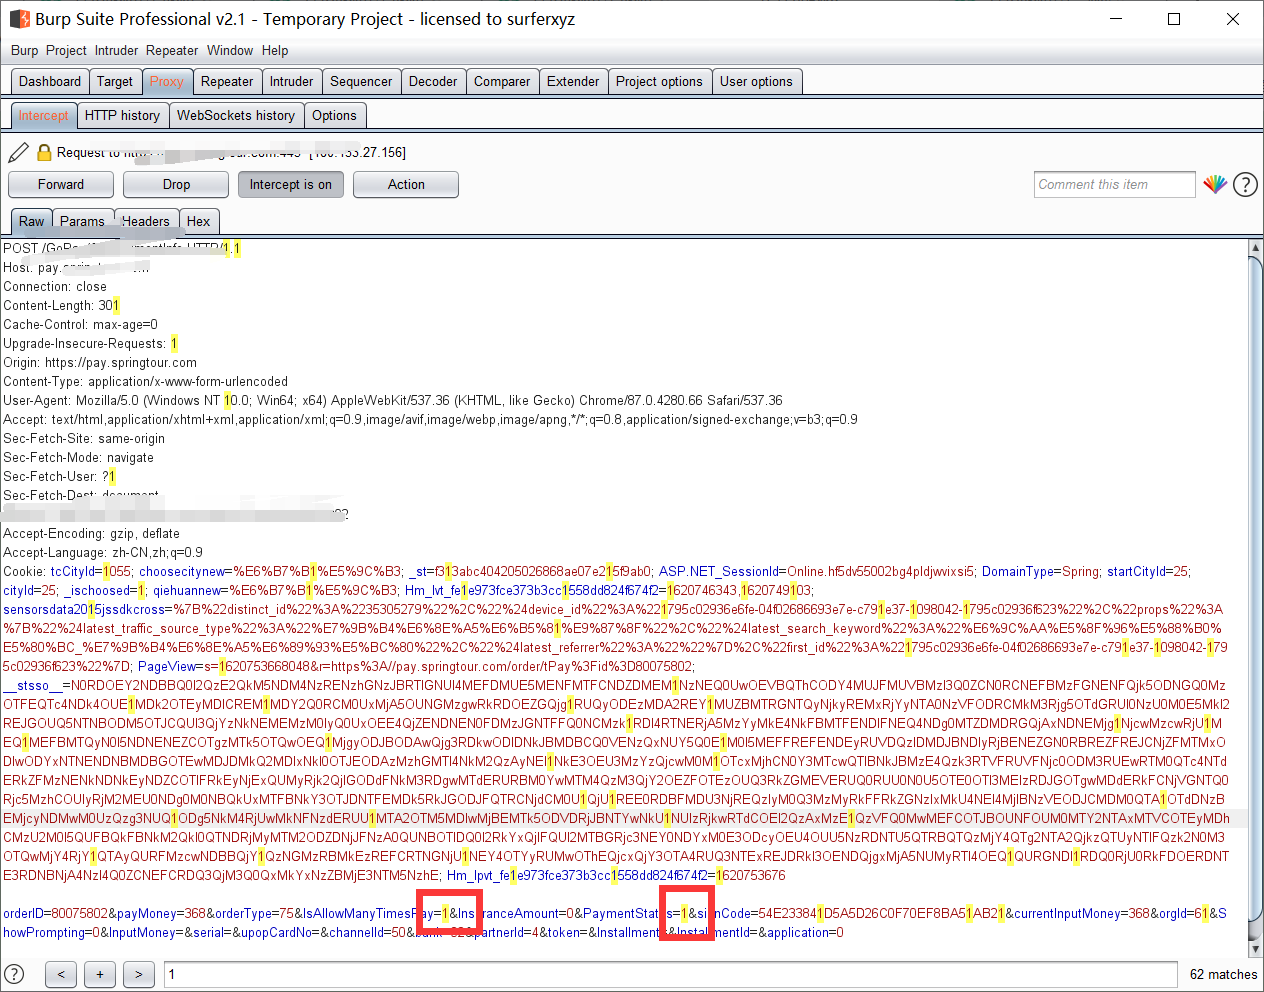Switch to the Params message view
Image resolution: width=1264 pixels, height=992 pixels.
tap(82, 221)
